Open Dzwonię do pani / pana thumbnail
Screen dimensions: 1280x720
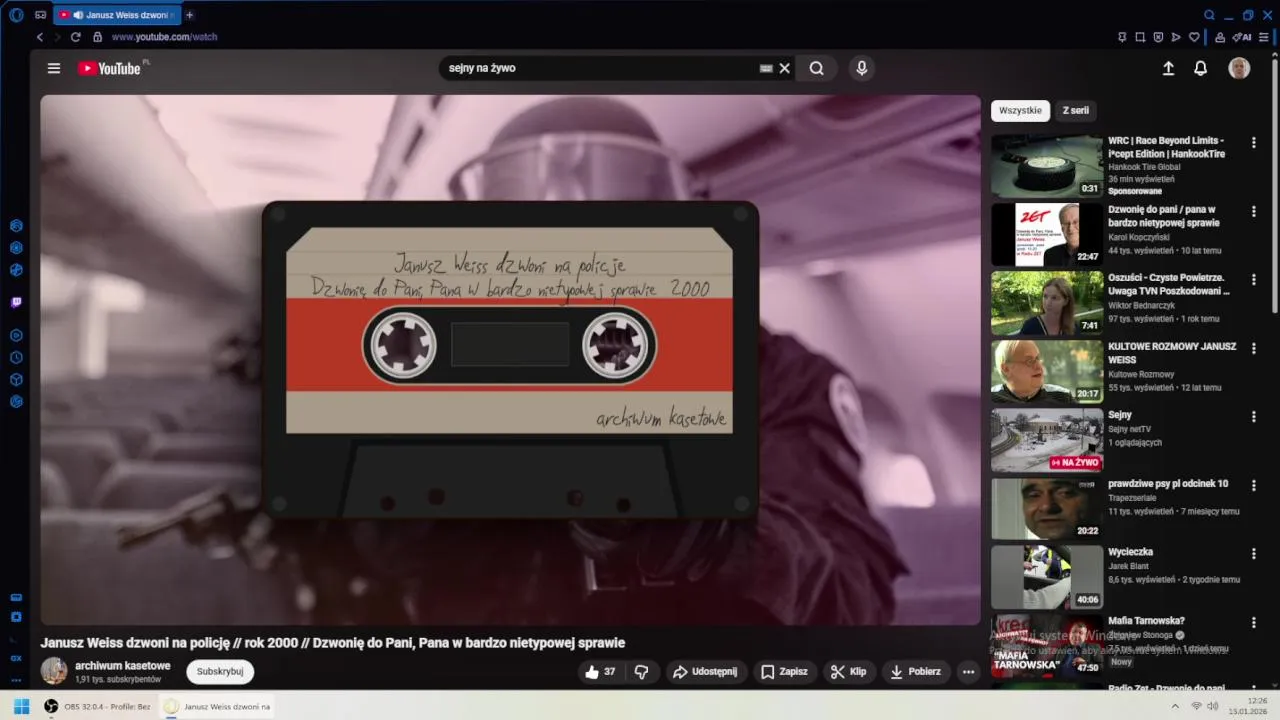point(1047,234)
